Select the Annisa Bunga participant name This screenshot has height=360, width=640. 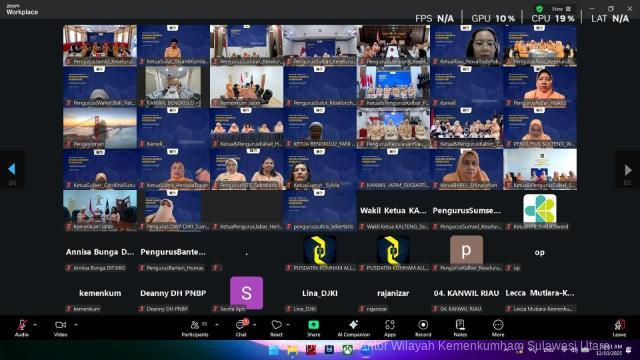(100, 252)
